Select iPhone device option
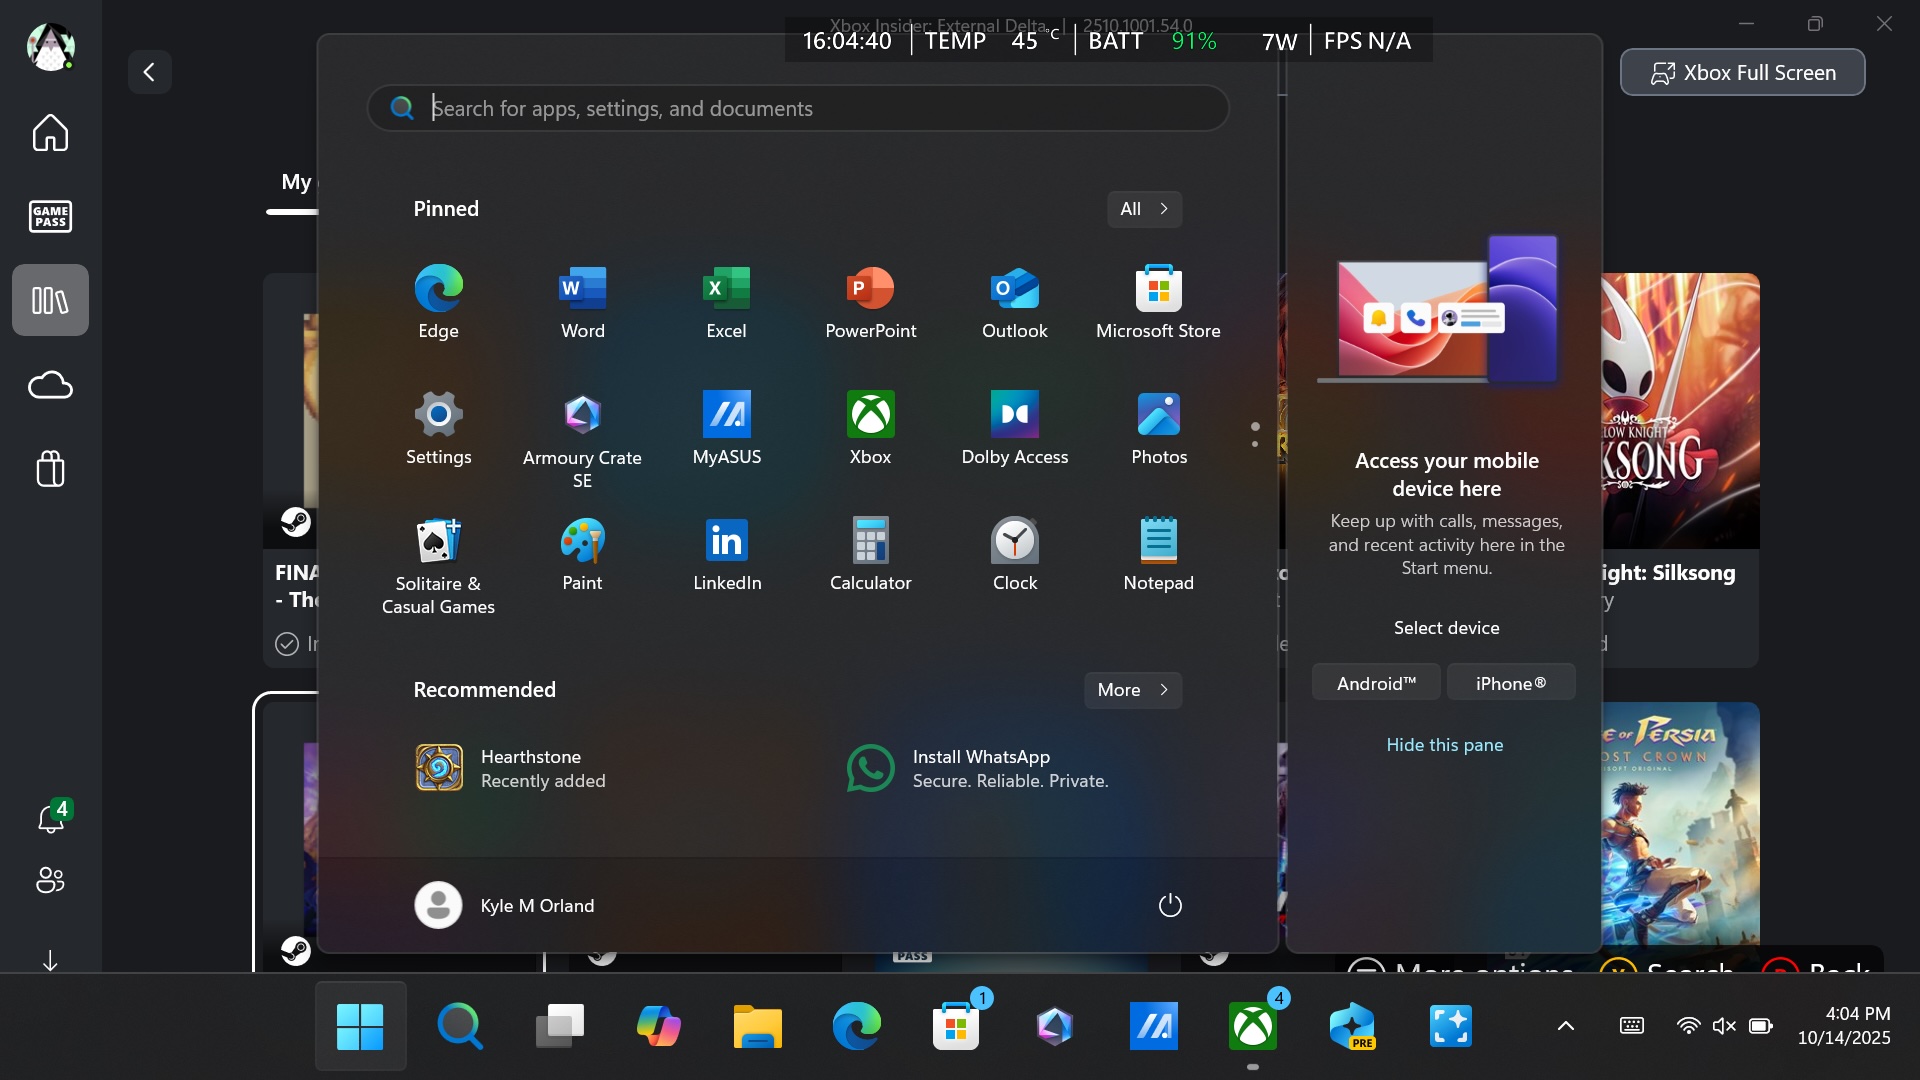The height and width of the screenshot is (1080, 1920). (1510, 683)
